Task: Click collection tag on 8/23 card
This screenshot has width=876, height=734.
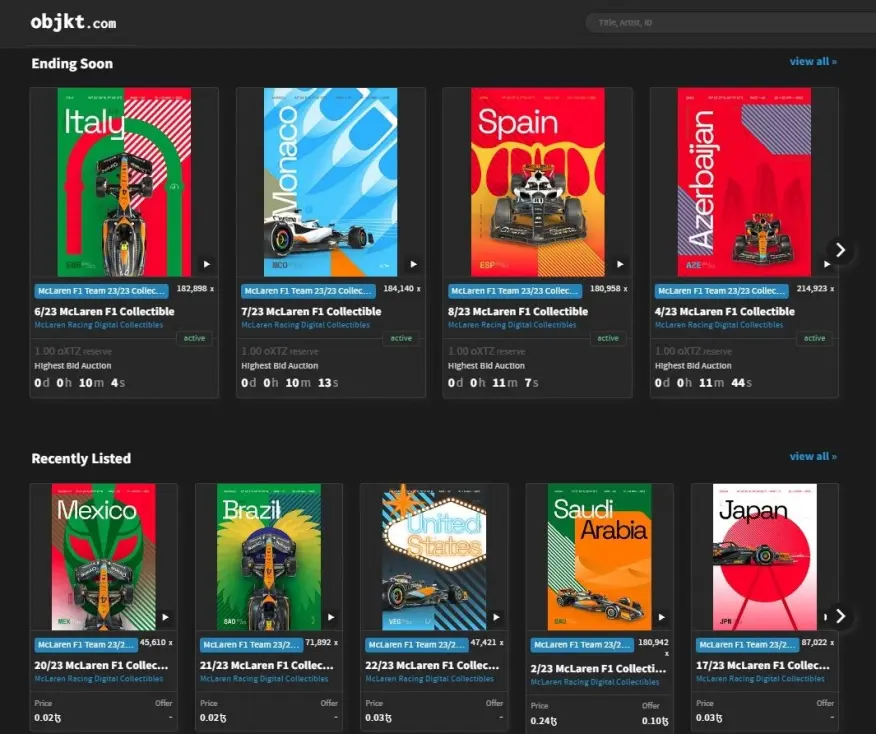Action: pyautogui.click(x=515, y=291)
